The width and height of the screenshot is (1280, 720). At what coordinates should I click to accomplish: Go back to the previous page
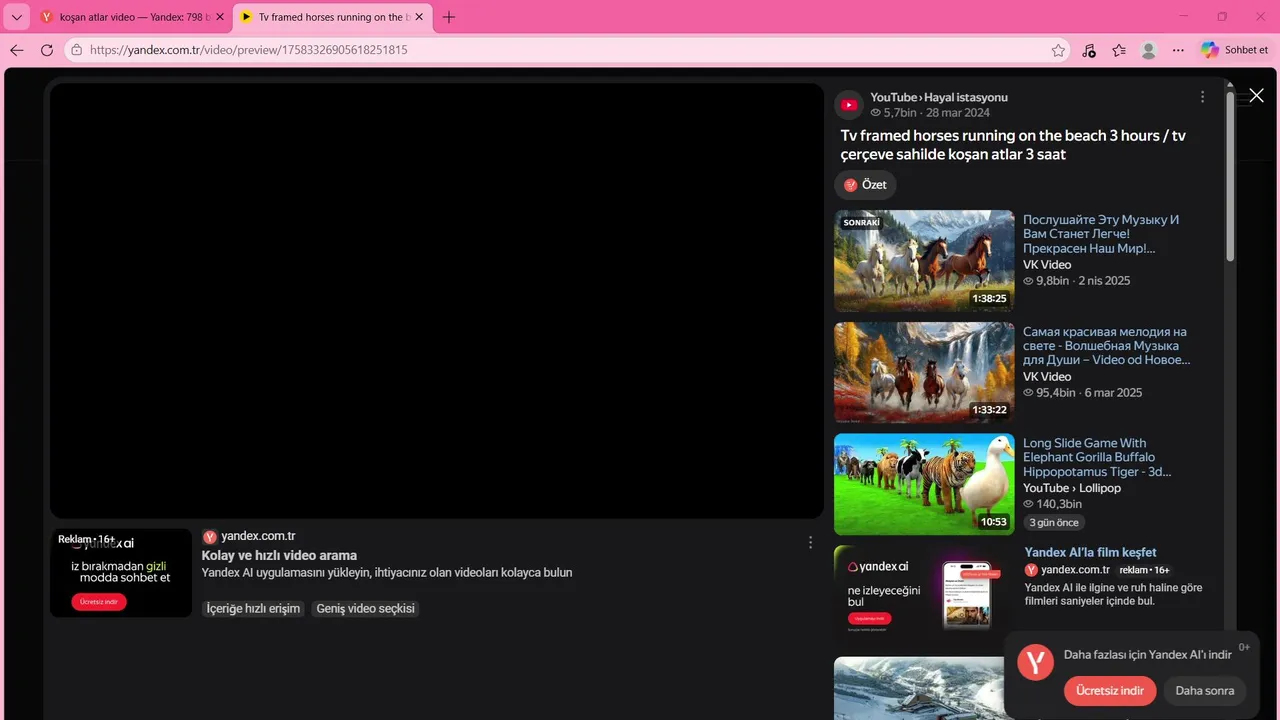coord(16,50)
